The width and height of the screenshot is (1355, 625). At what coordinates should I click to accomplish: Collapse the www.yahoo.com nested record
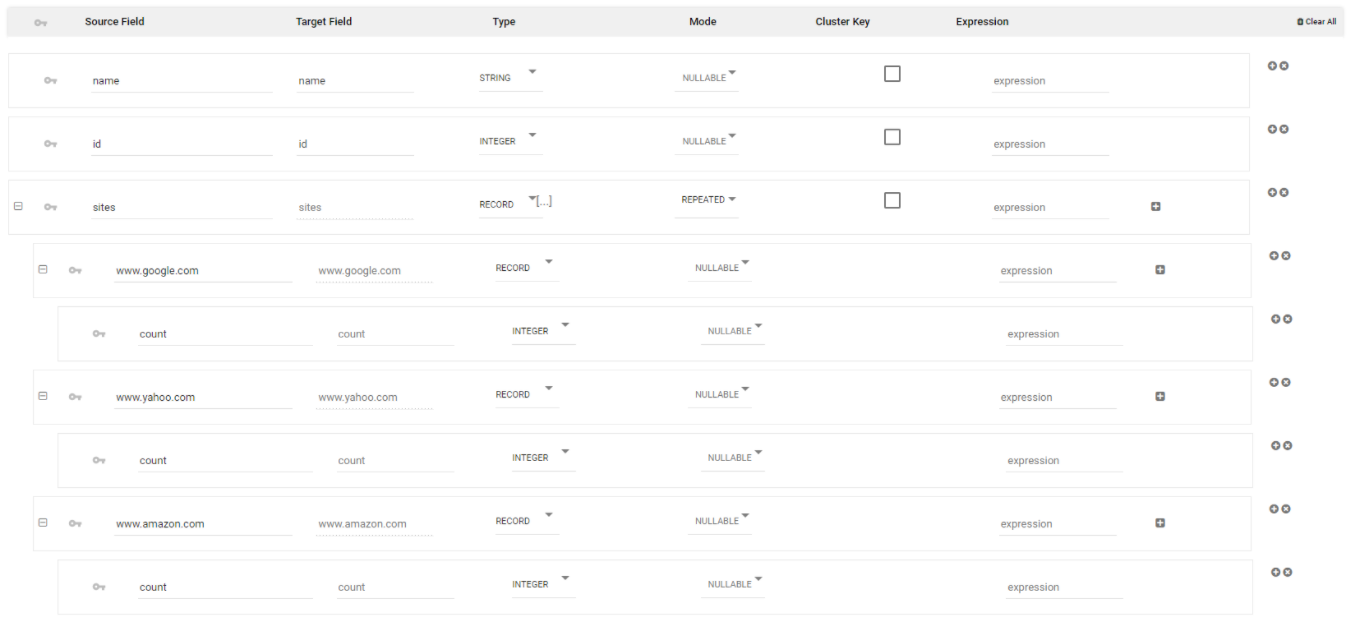point(42,396)
